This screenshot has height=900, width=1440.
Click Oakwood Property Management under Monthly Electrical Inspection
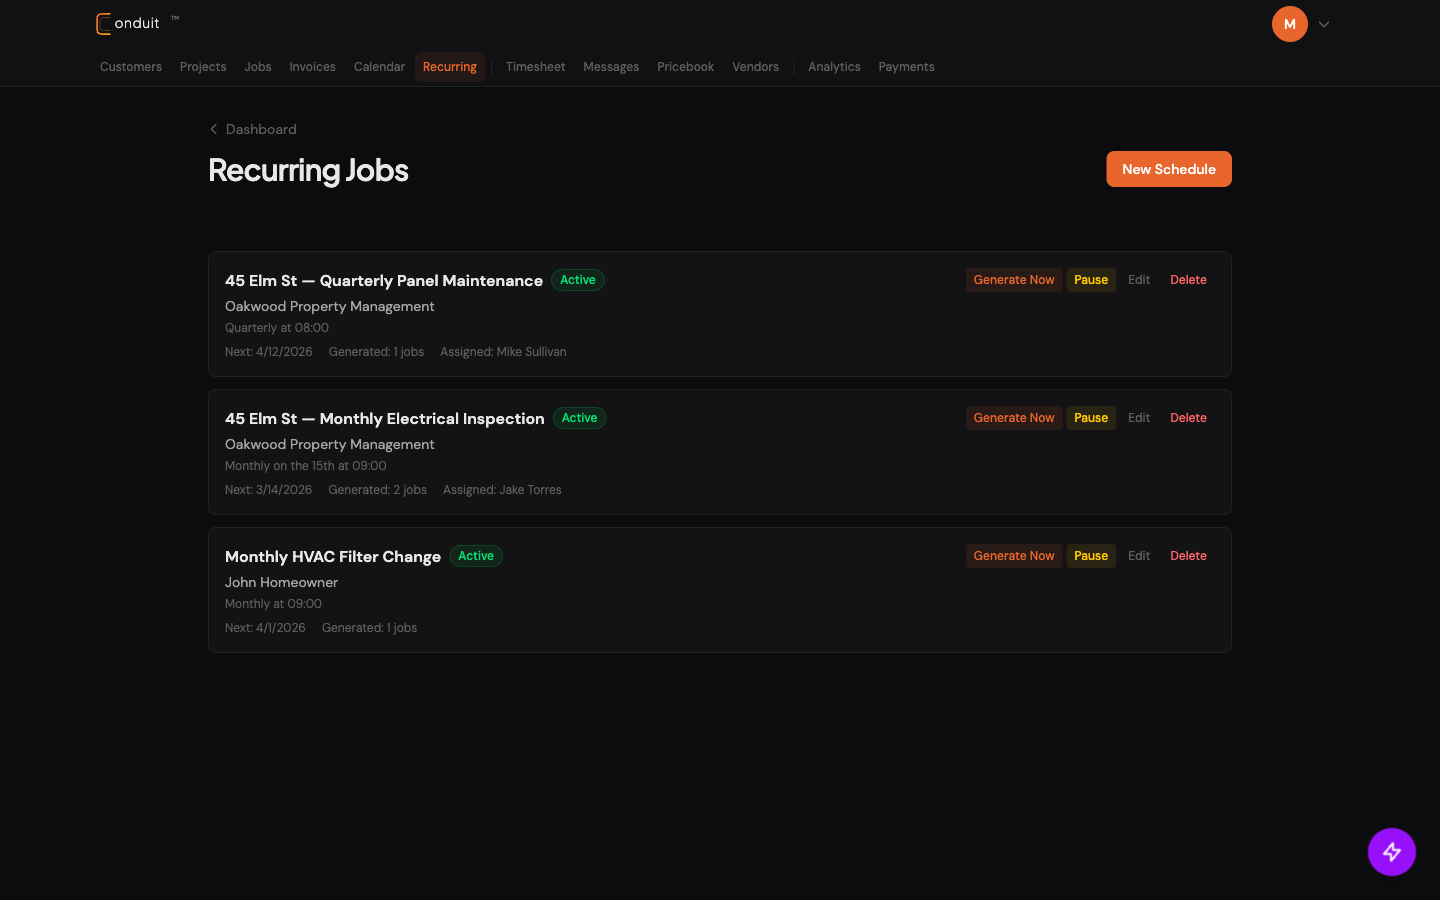pyautogui.click(x=330, y=444)
